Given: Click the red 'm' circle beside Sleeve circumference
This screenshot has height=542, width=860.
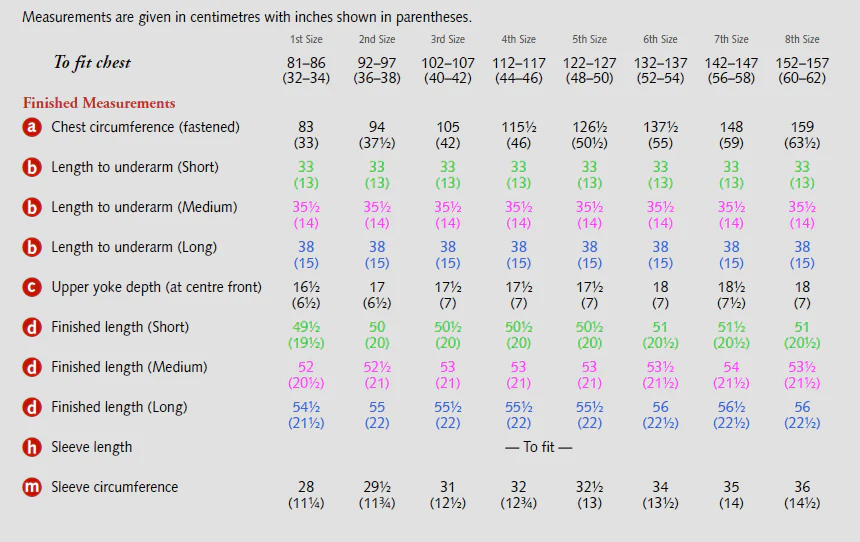Looking at the screenshot, I should pos(32,487).
